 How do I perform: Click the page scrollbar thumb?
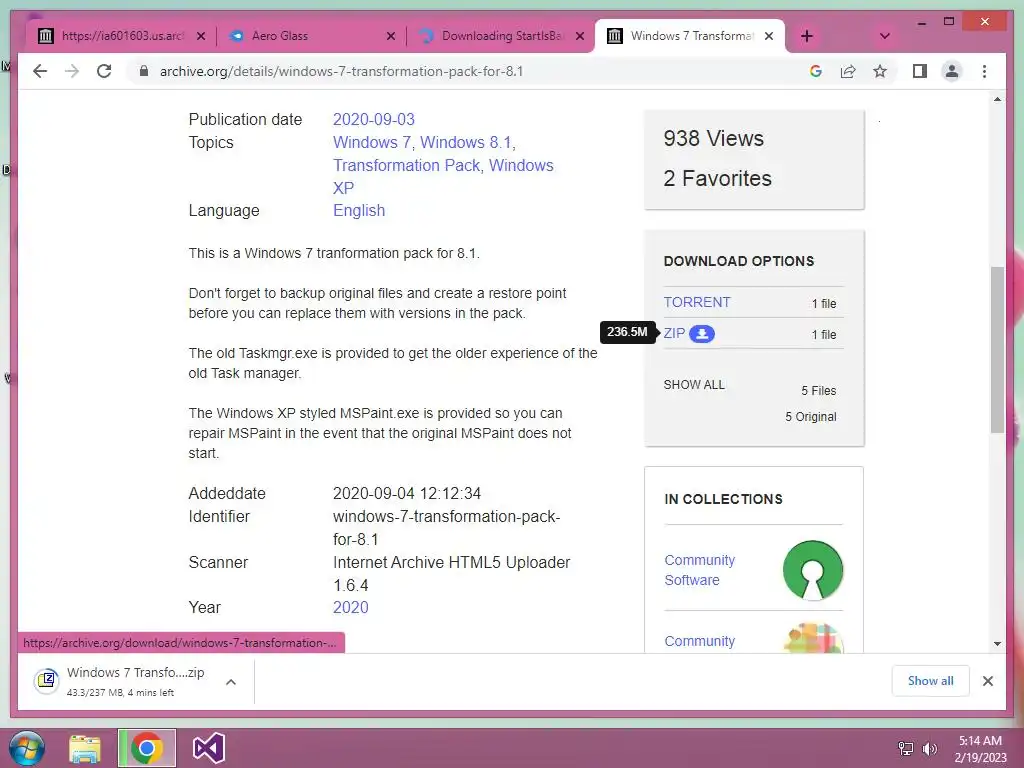[997, 349]
